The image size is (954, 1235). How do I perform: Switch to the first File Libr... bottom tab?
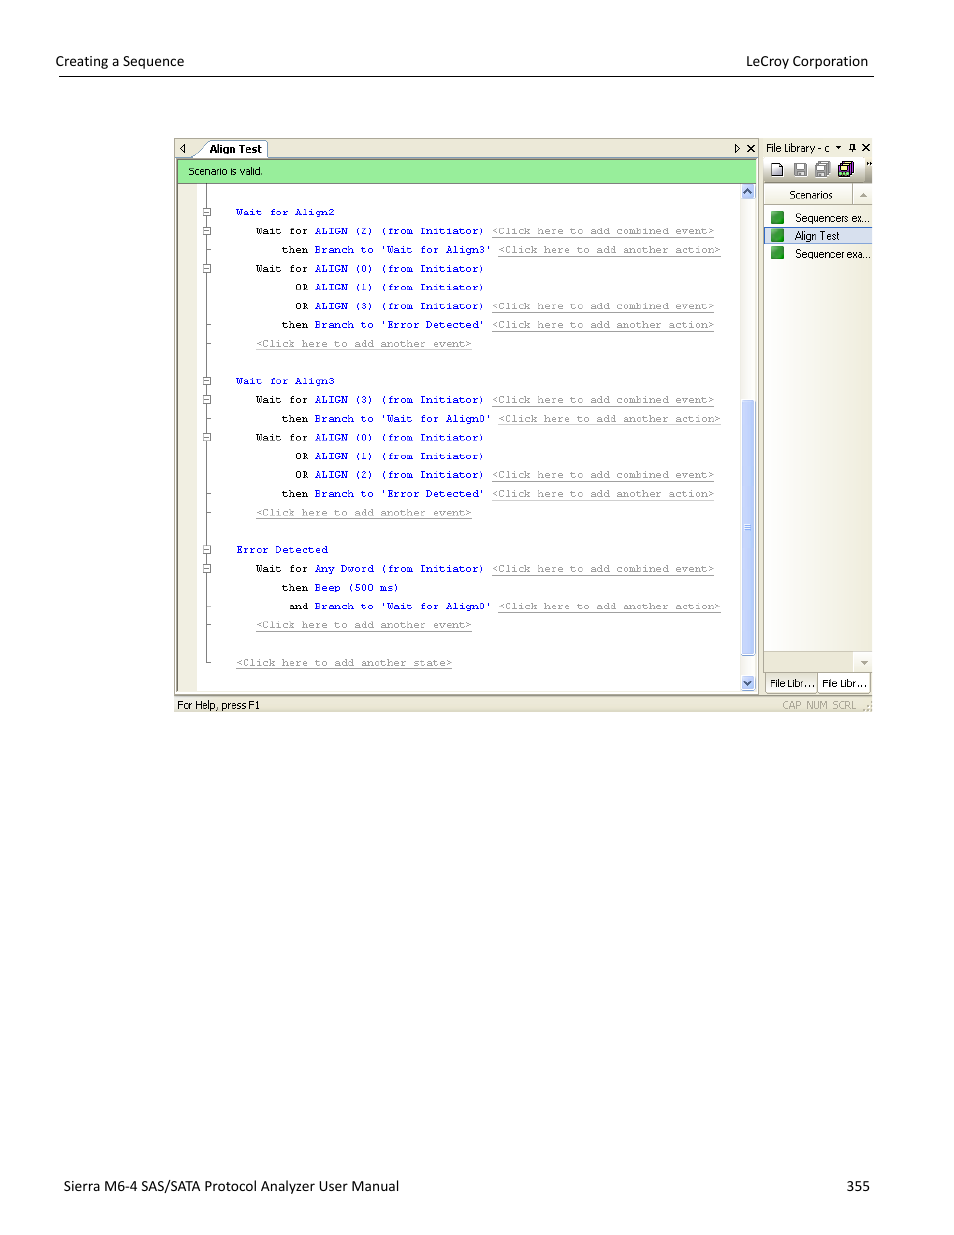click(x=792, y=684)
